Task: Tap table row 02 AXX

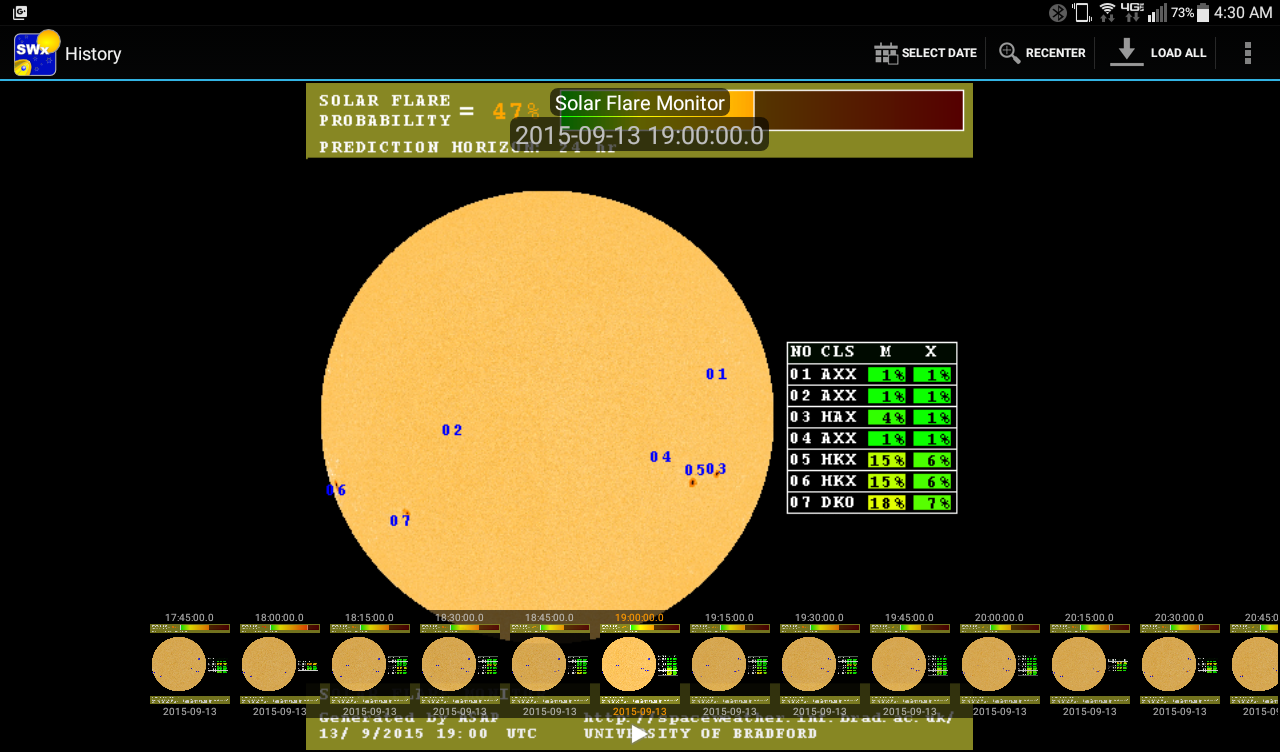Action: (x=872, y=396)
